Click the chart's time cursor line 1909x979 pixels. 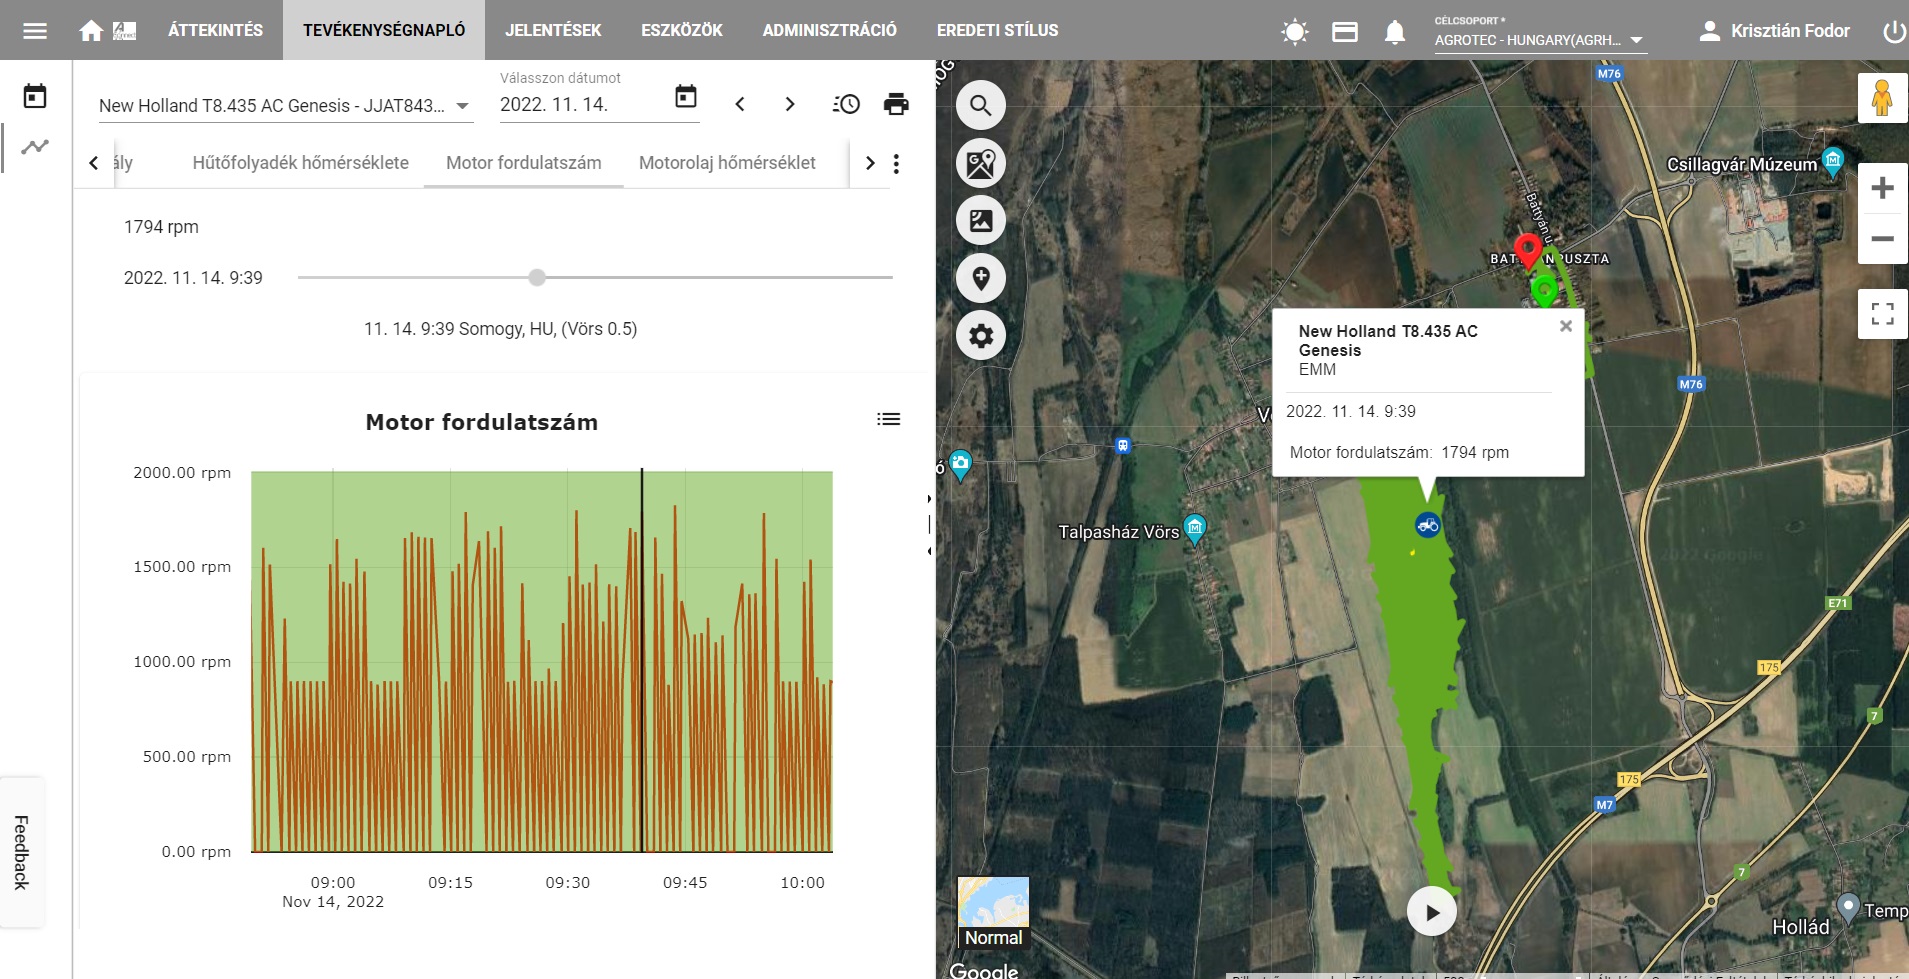point(642,660)
